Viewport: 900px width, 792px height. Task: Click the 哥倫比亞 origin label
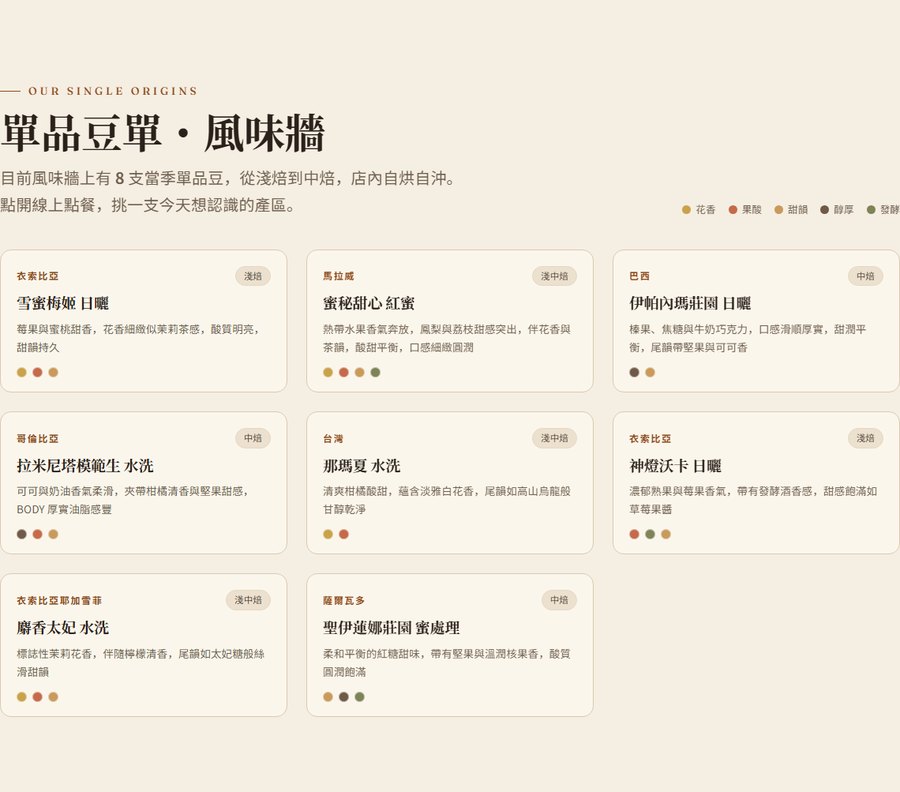pyautogui.click(x=38, y=438)
